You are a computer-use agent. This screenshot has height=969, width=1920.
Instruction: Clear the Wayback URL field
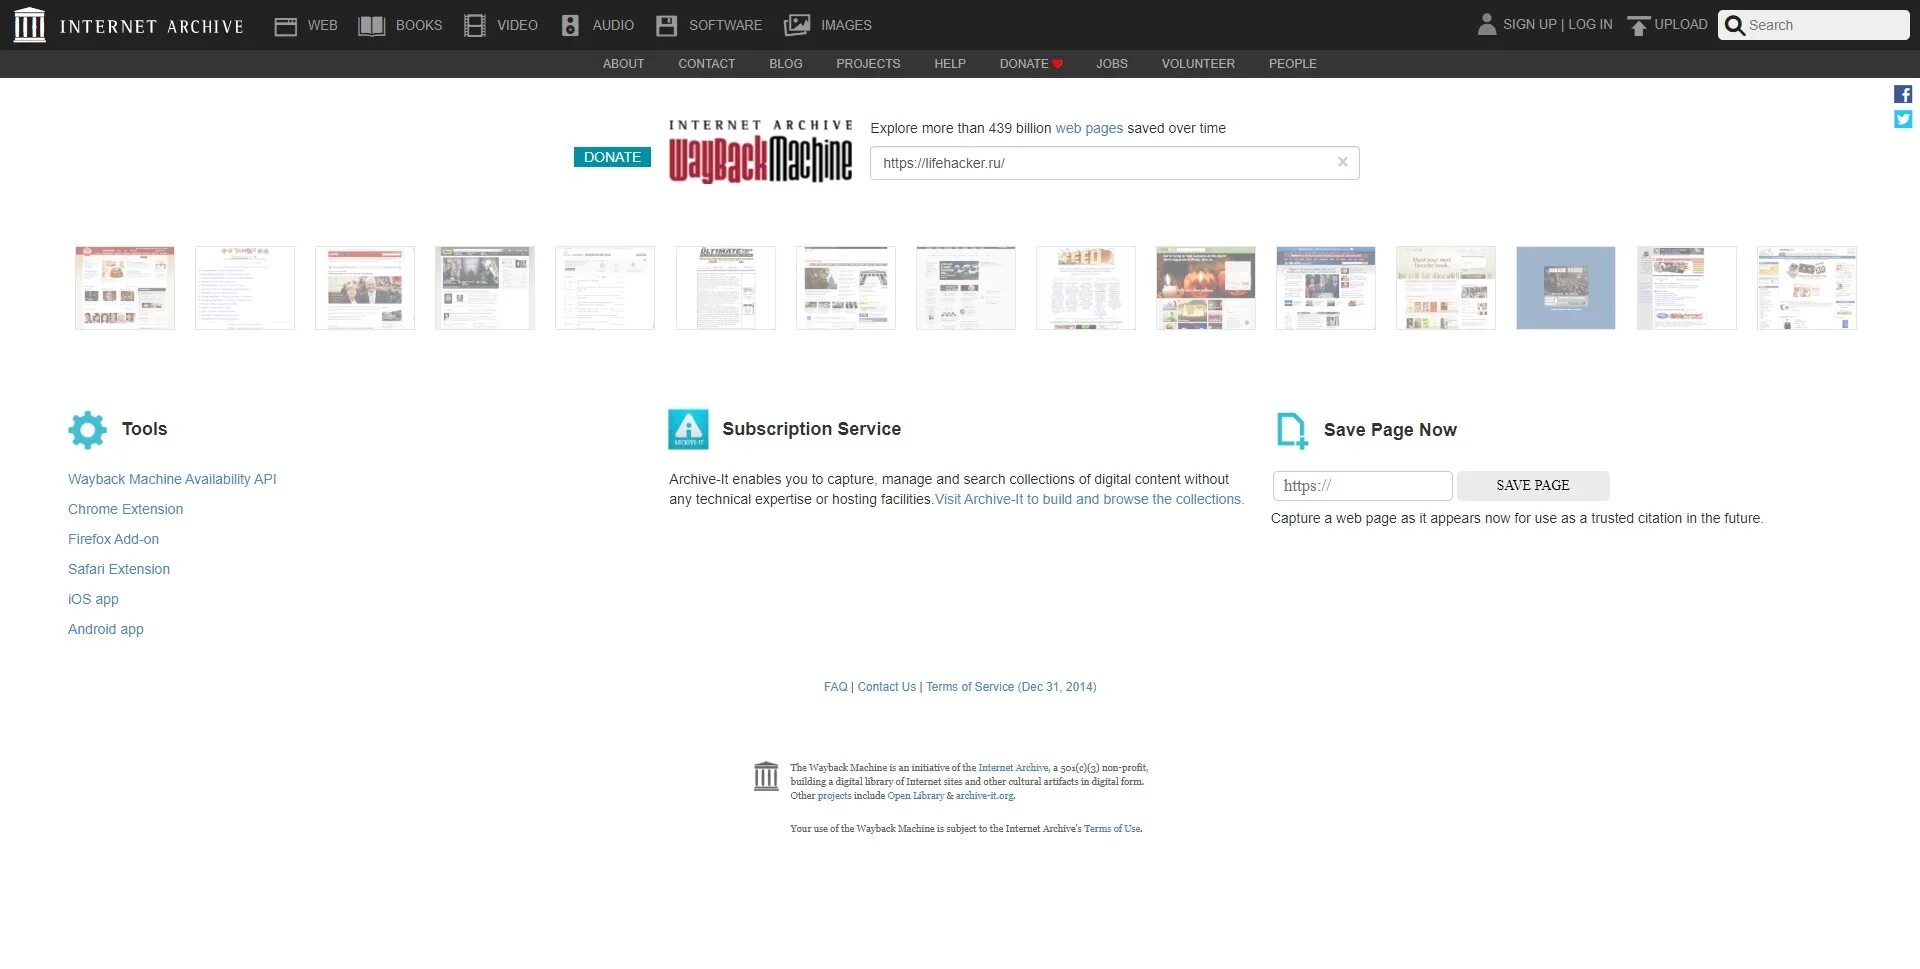coord(1343,162)
